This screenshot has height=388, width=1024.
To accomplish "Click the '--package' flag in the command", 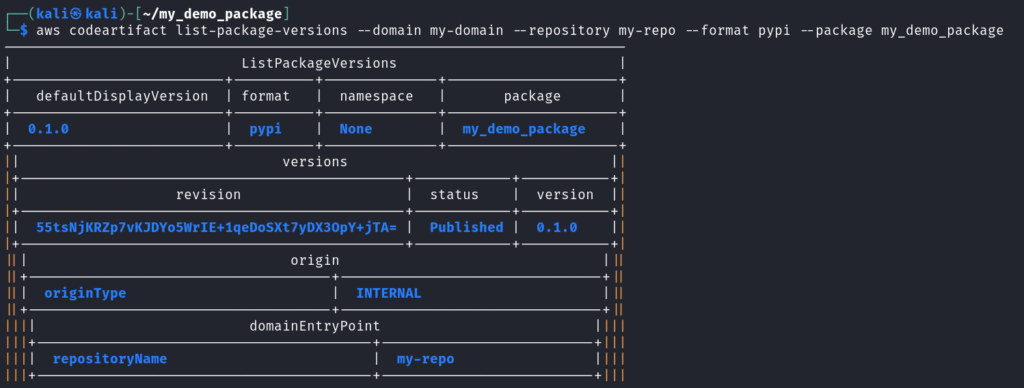I will coord(837,30).
